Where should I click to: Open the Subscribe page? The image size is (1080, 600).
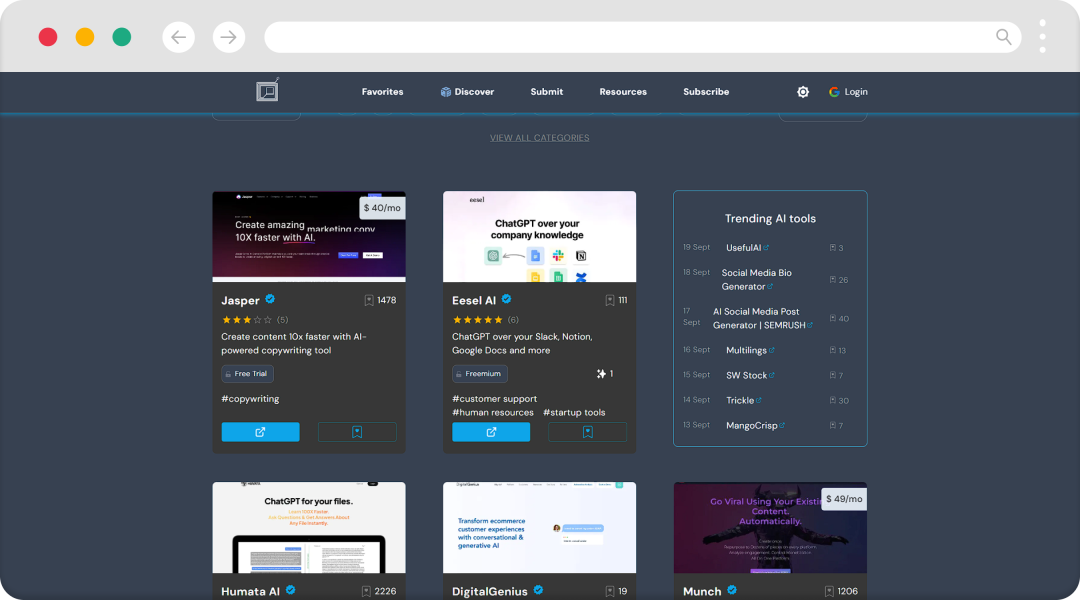point(706,92)
